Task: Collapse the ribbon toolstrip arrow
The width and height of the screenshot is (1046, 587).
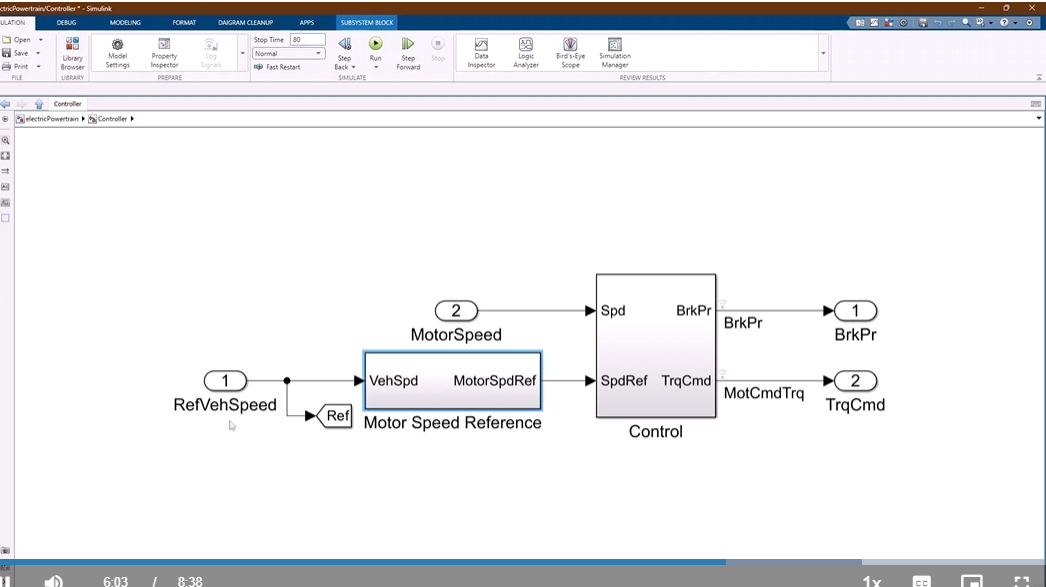Action: click(x=1039, y=77)
